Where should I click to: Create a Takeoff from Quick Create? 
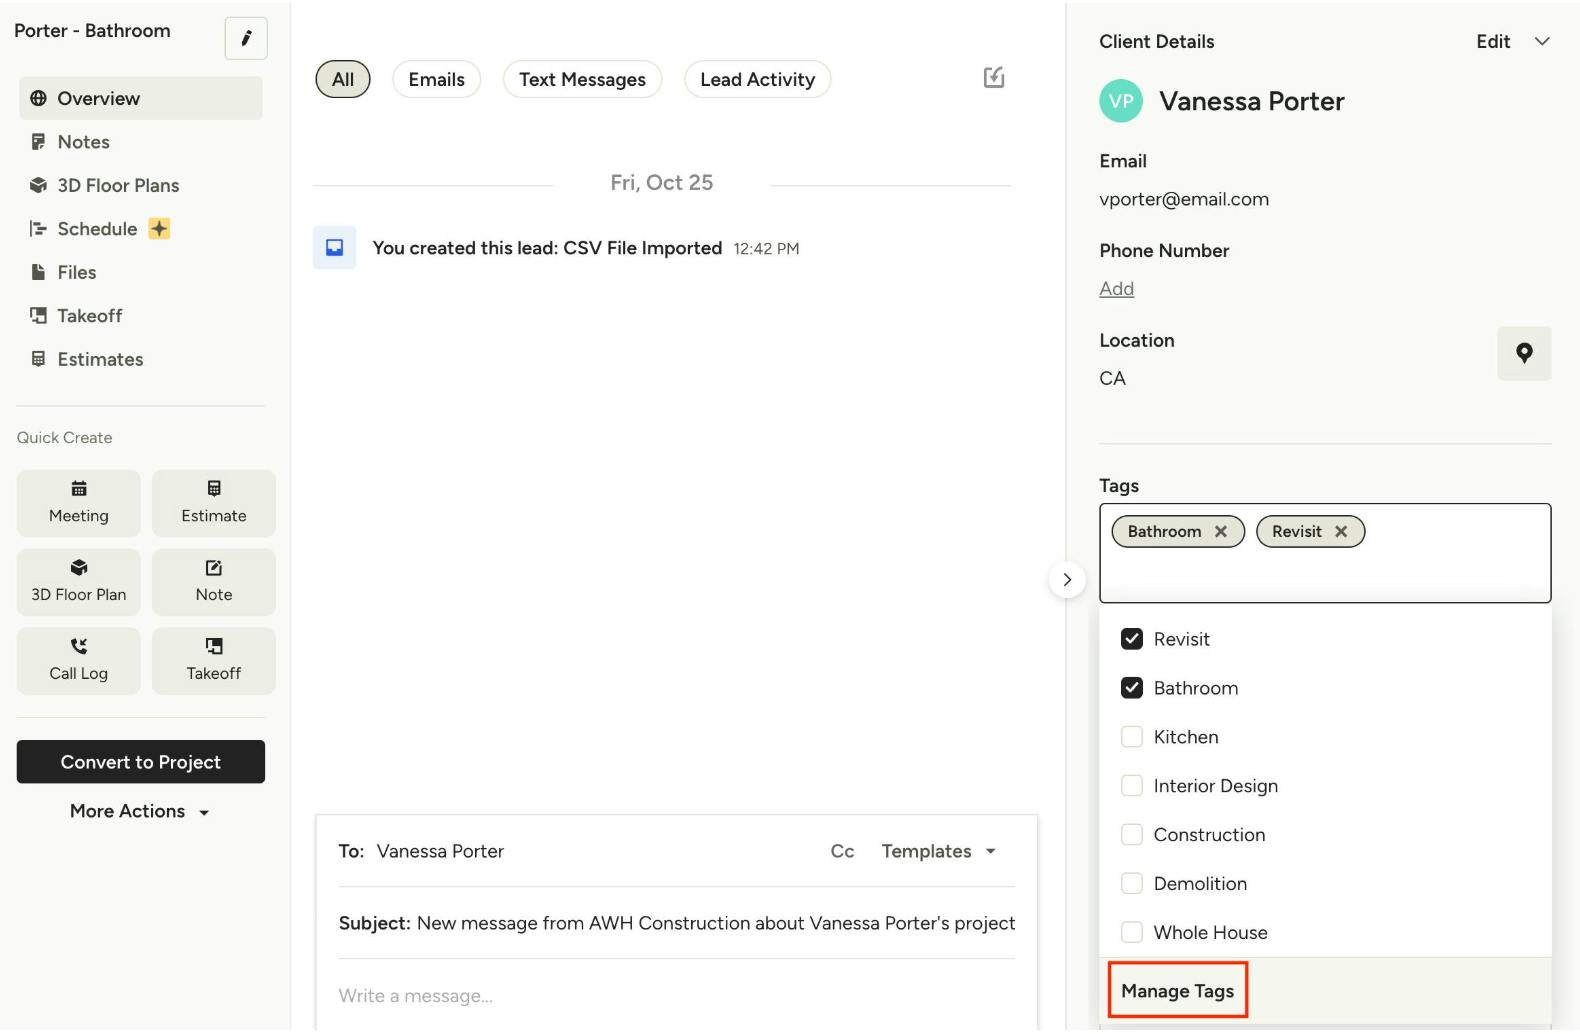[213, 660]
